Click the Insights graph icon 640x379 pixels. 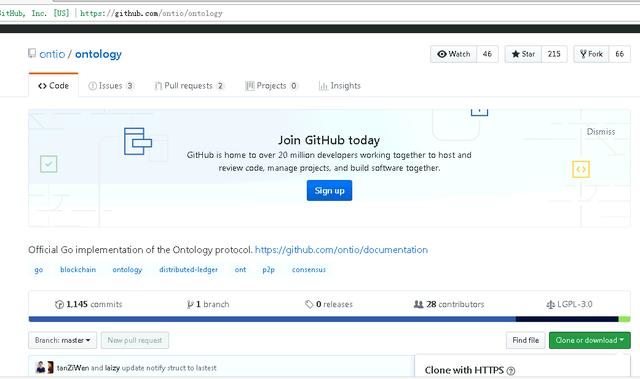[323, 86]
